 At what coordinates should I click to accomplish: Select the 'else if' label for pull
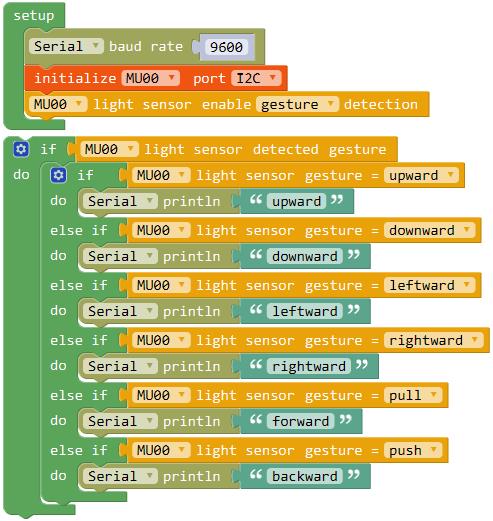tap(79, 395)
